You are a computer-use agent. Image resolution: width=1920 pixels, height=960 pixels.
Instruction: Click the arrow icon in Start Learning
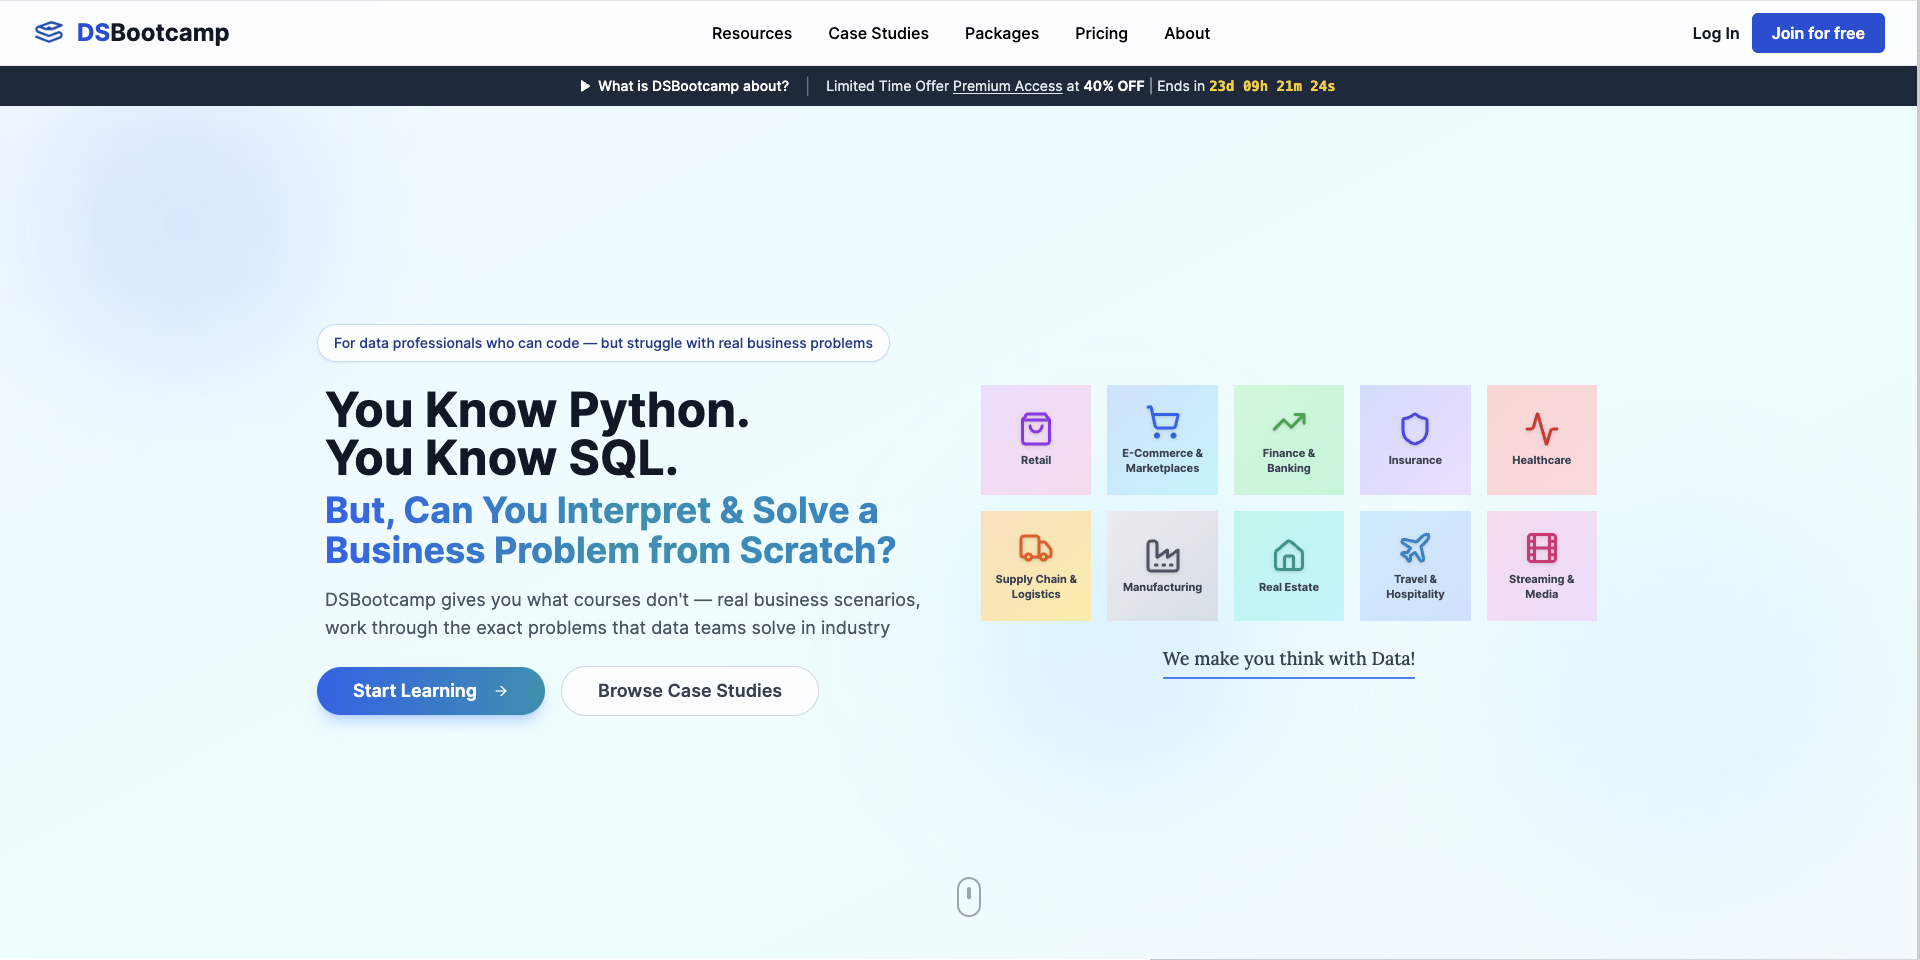(x=501, y=691)
